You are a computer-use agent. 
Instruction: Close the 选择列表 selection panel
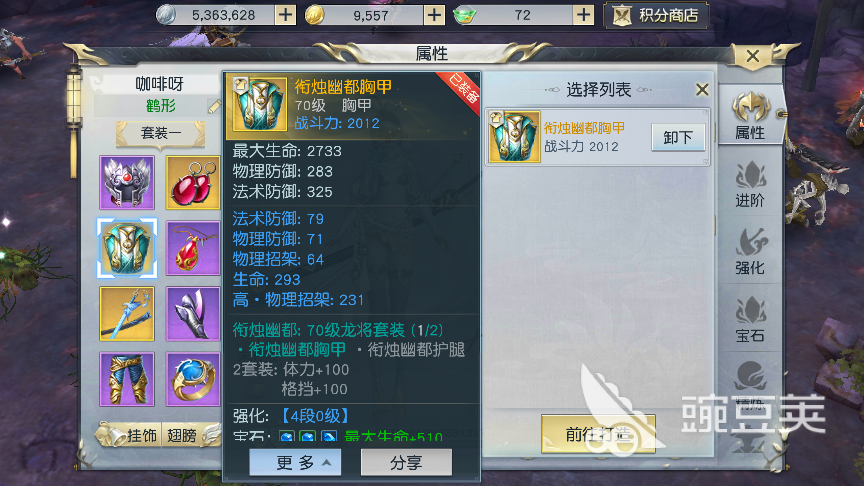(702, 89)
